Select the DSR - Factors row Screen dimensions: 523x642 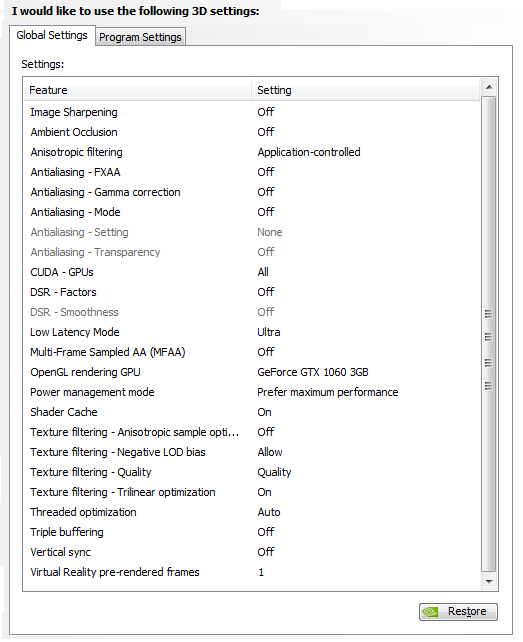(251, 292)
